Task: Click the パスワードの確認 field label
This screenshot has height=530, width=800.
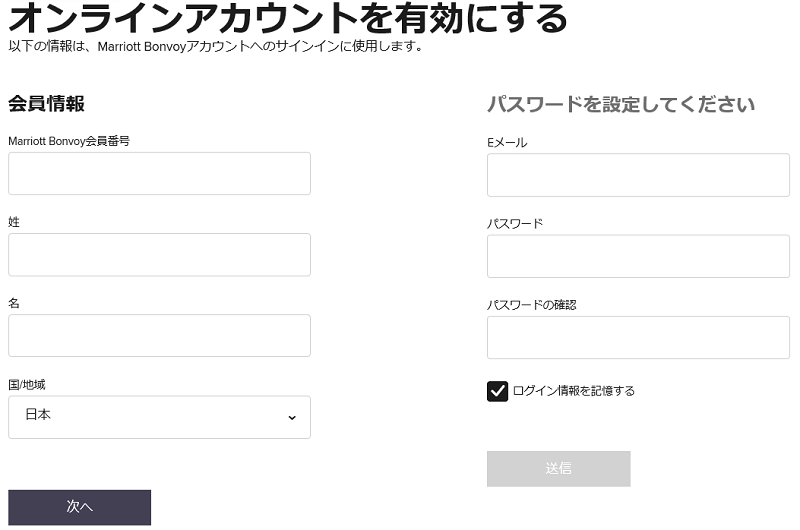Action: tap(532, 305)
